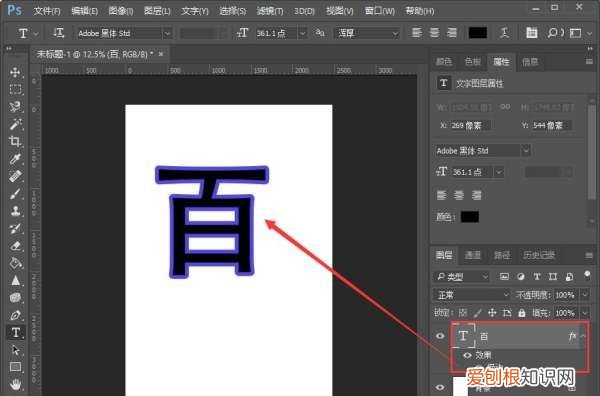The image size is (600, 396).
Task: Open layer opacity slider dropdown
Action: click(585, 295)
